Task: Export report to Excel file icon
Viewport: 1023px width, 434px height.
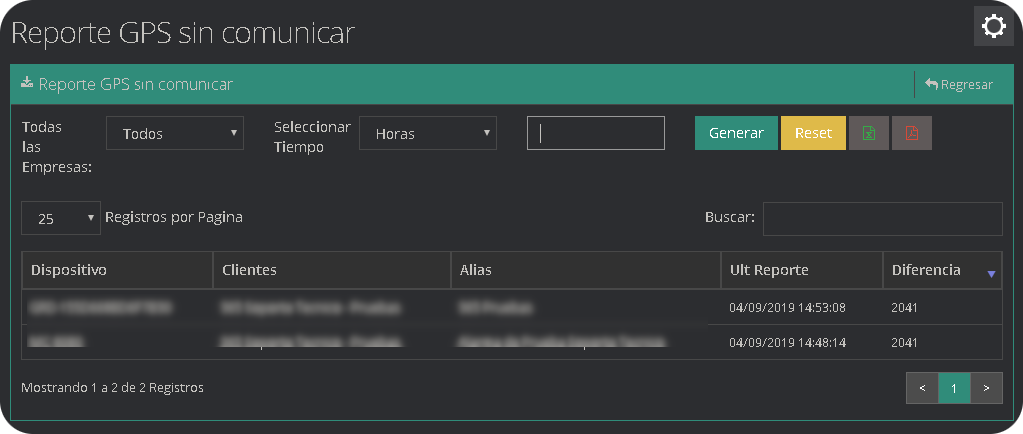Action: click(x=869, y=133)
